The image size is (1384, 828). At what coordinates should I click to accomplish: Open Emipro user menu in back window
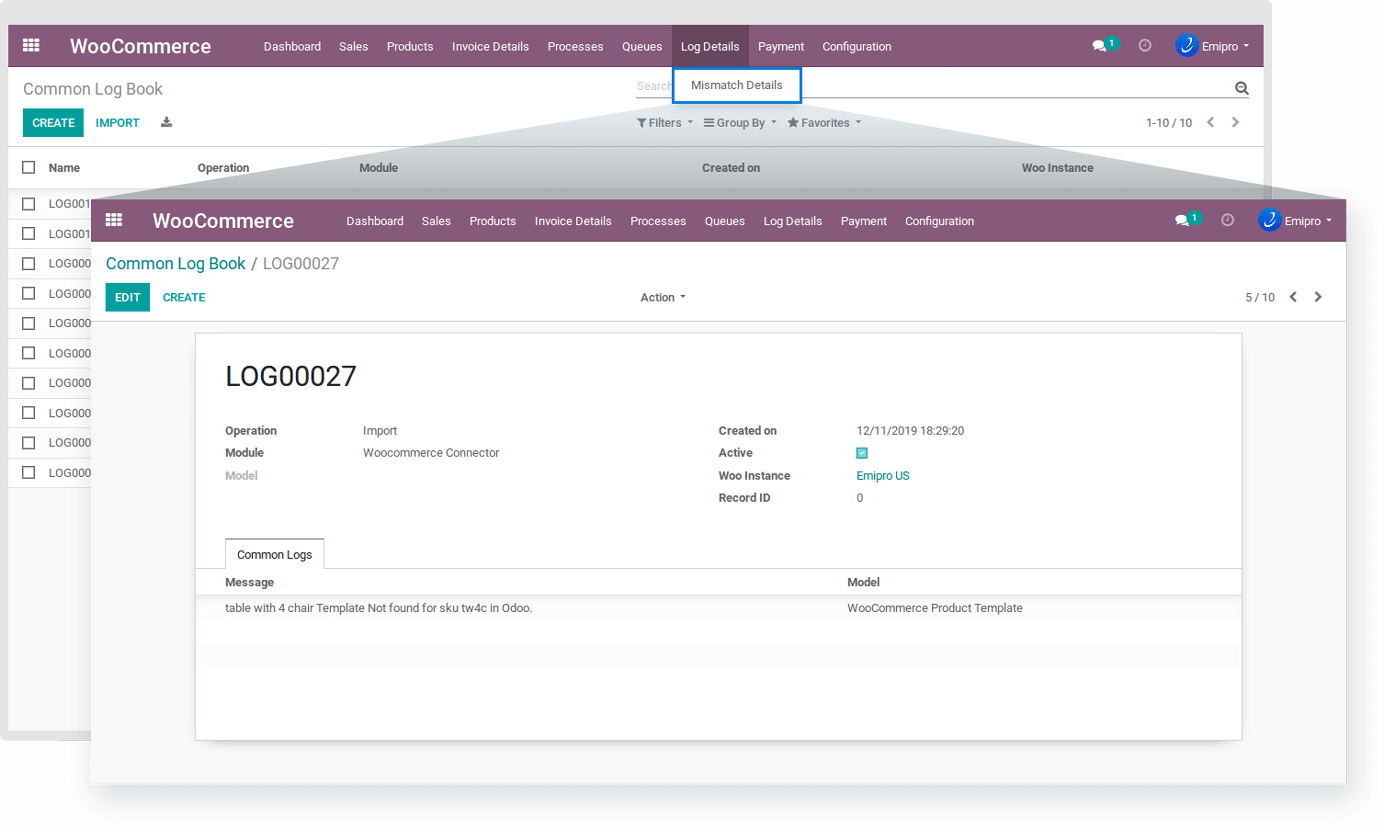(x=1225, y=46)
